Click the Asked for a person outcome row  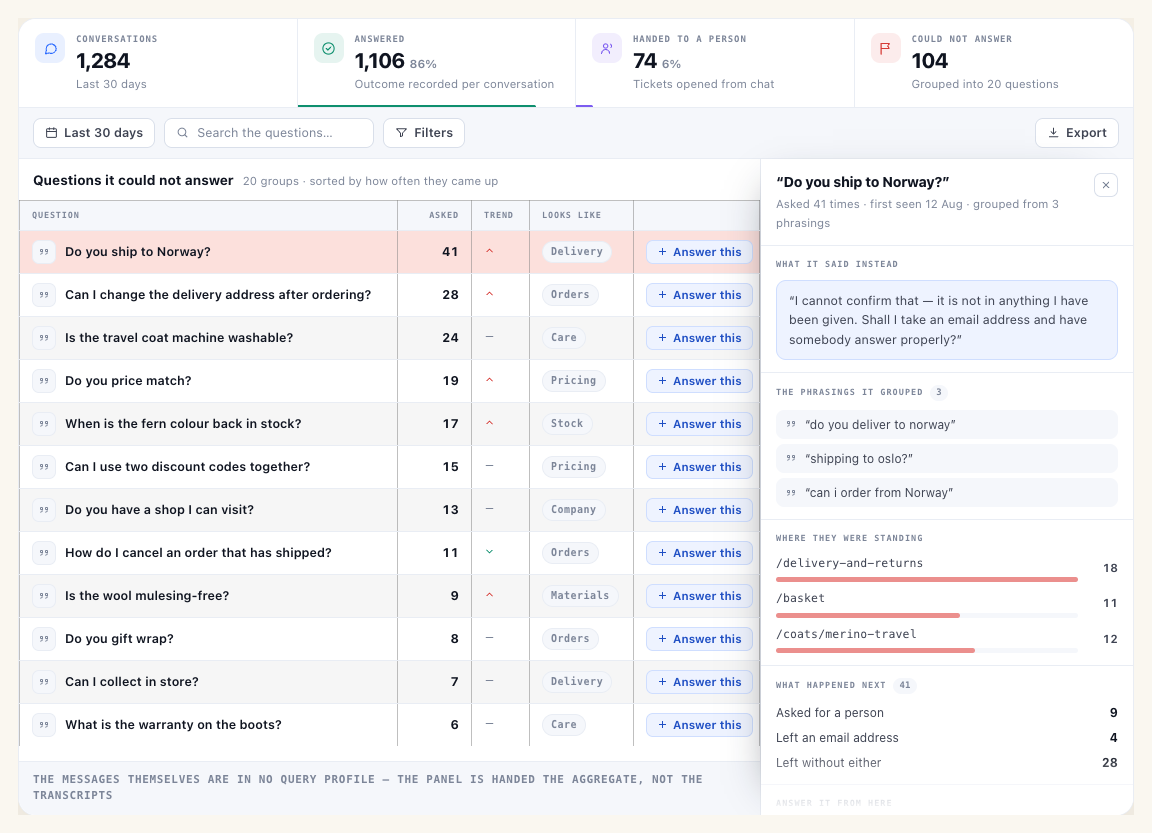(946, 713)
